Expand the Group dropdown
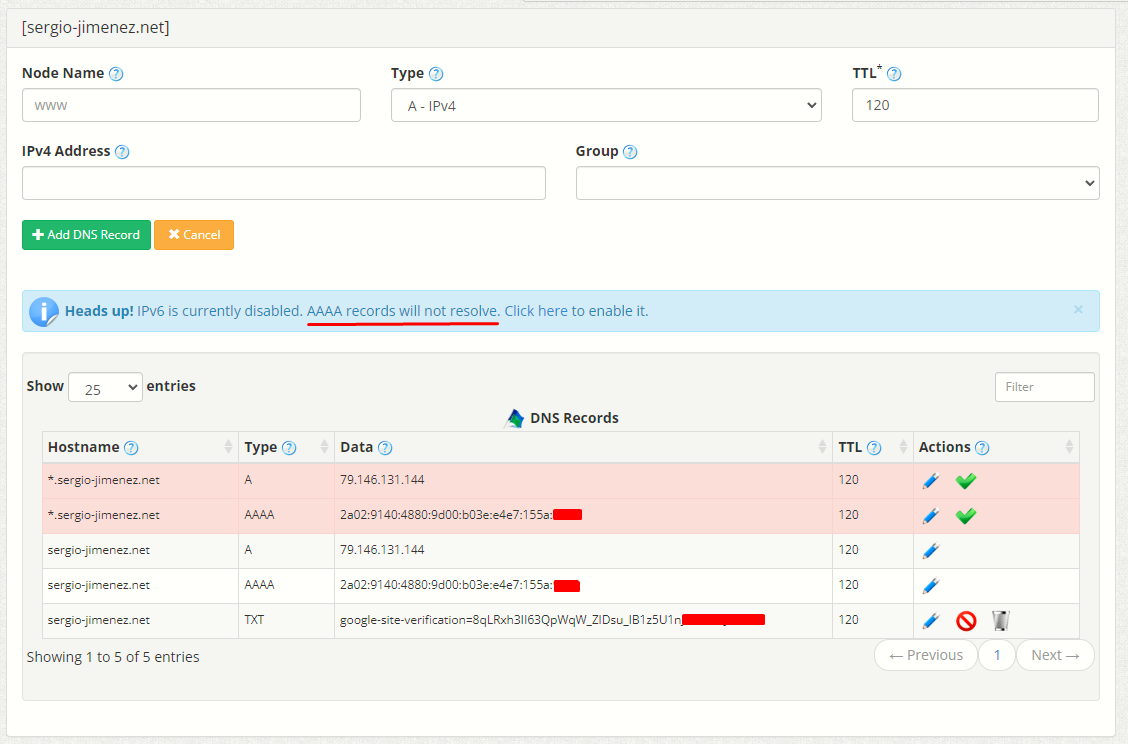1128x744 pixels. pos(837,183)
